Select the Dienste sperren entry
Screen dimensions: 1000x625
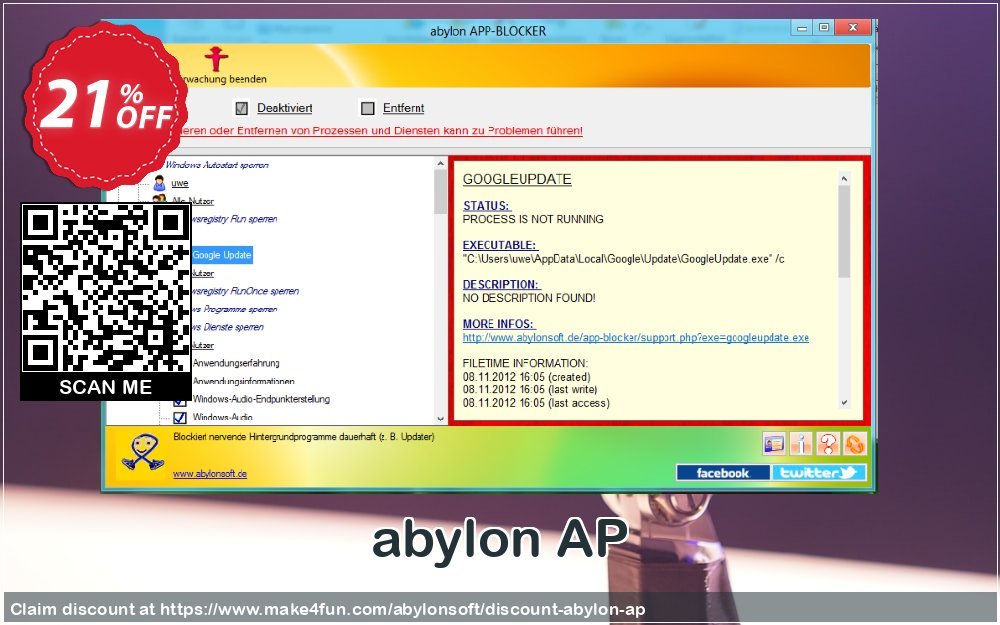(228, 327)
